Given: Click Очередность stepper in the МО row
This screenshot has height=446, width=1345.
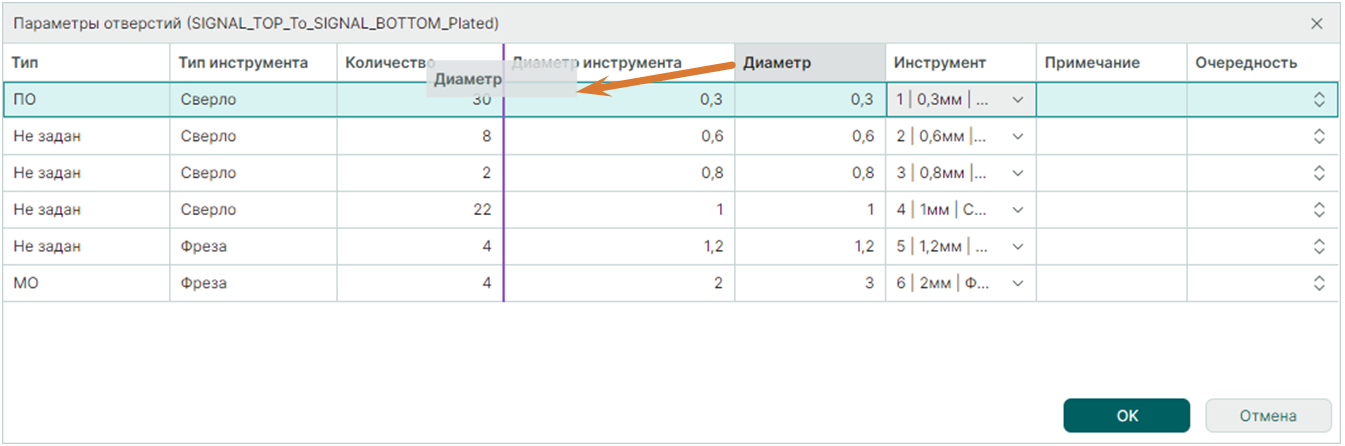Looking at the screenshot, I should pos(1319,283).
